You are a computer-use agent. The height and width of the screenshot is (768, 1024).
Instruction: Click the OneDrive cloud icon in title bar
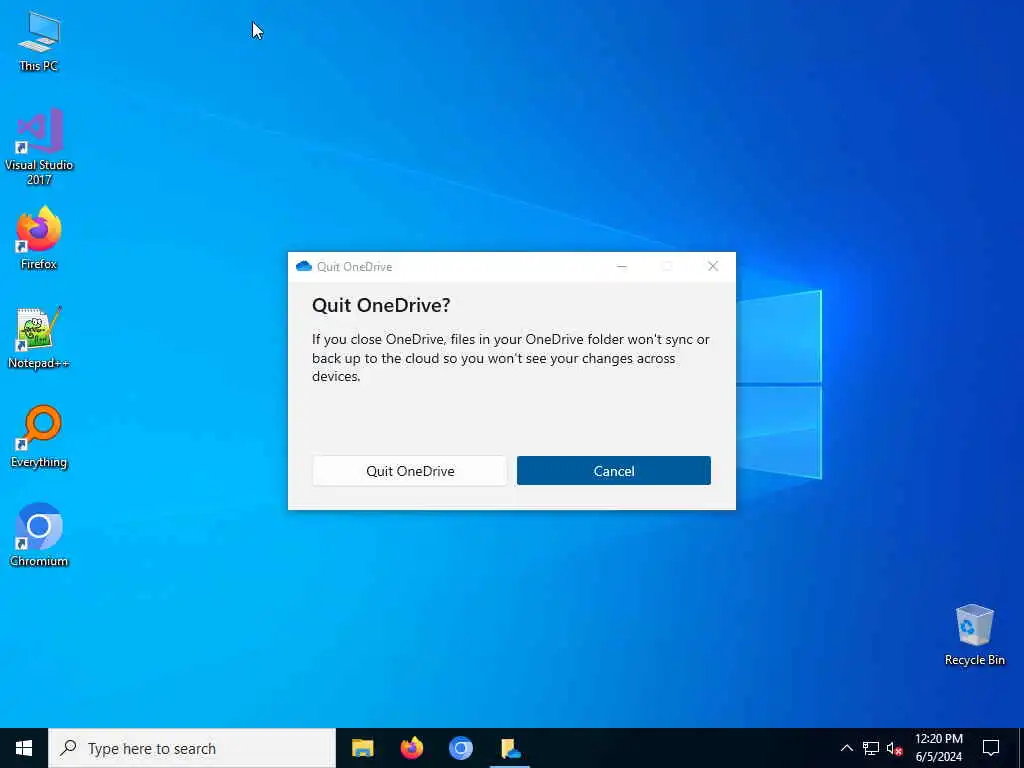click(304, 266)
